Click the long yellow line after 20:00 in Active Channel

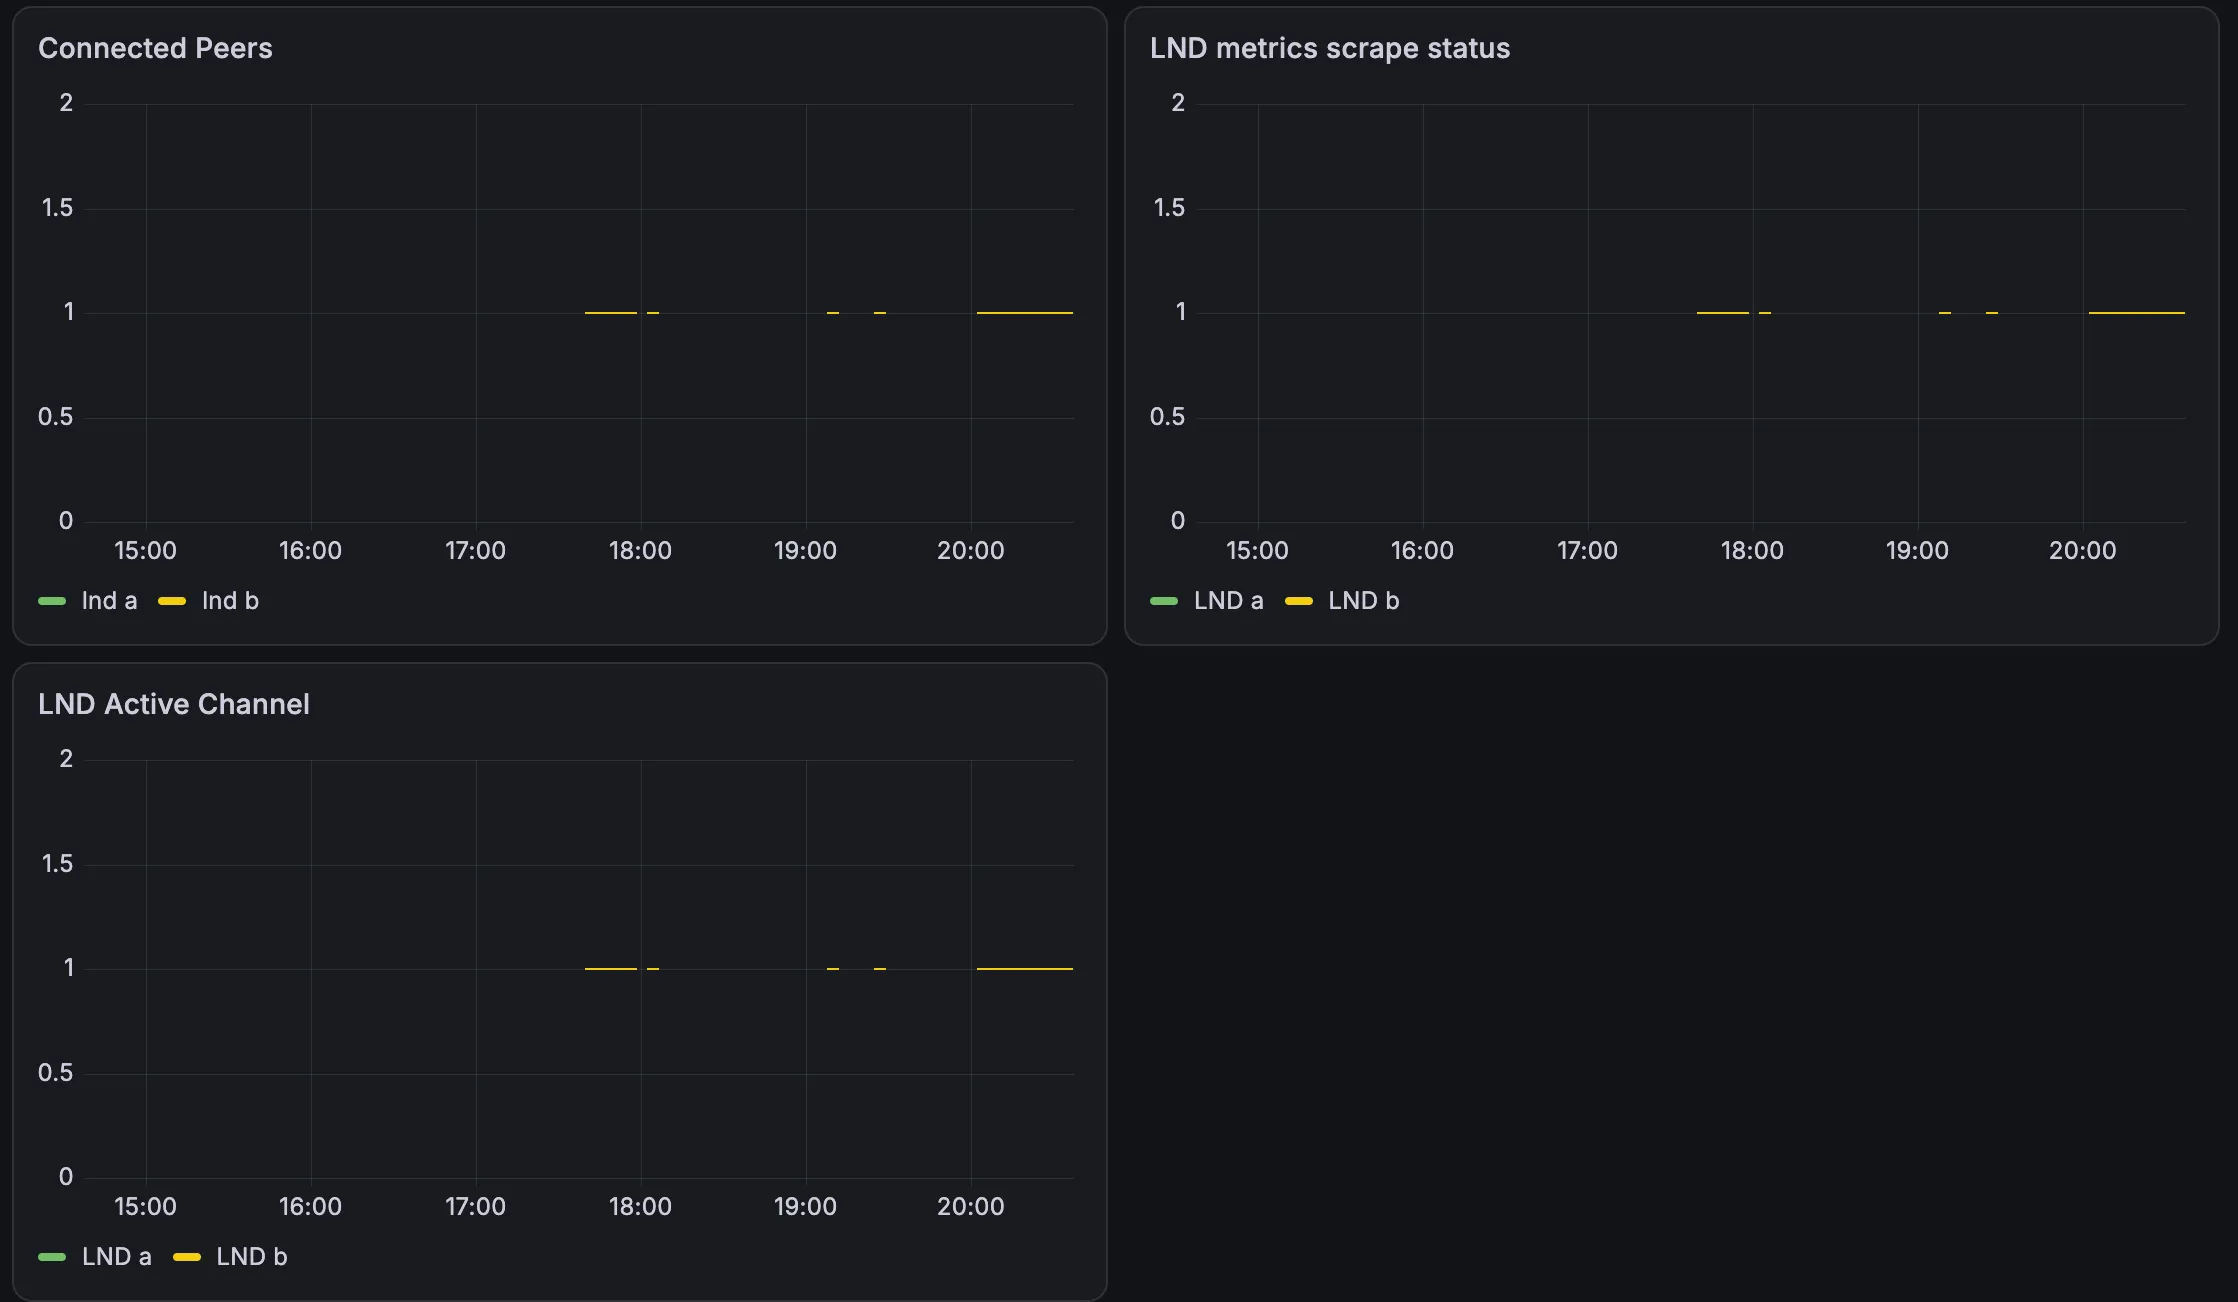coord(1025,969)
